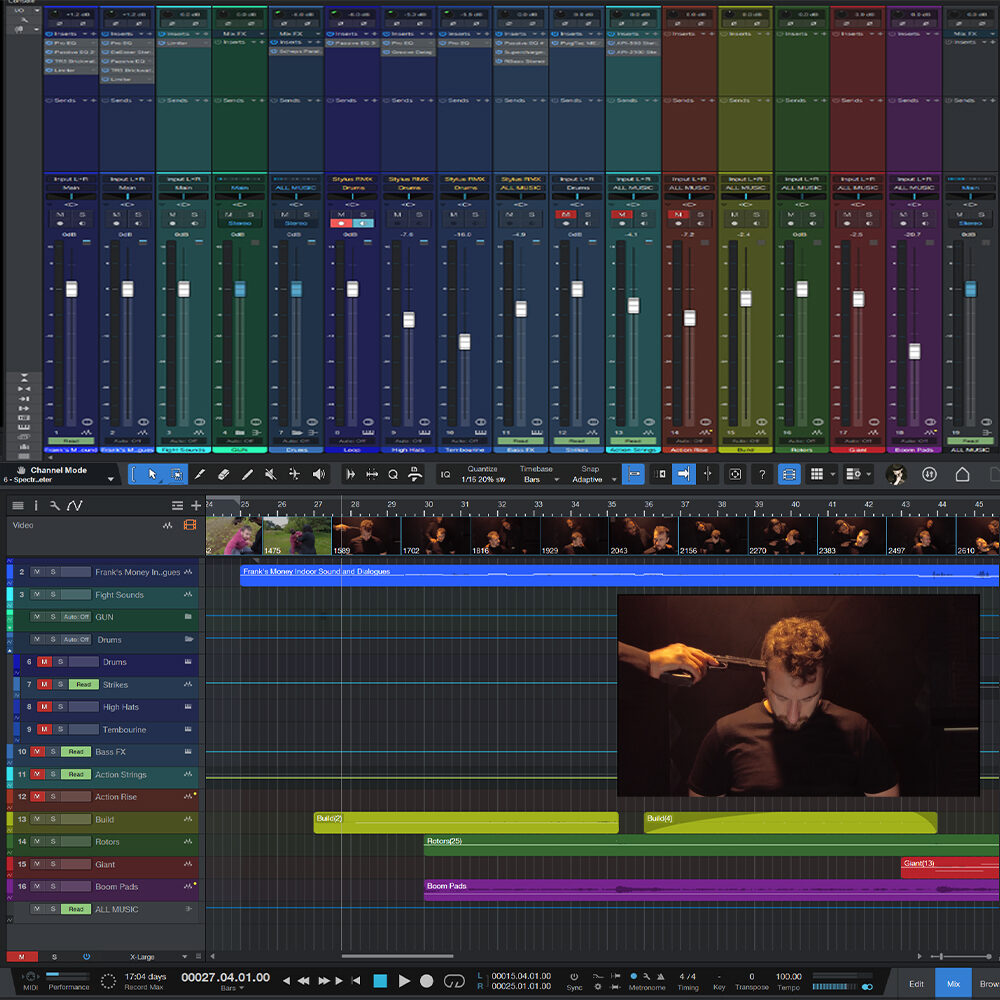1000x1000 pixels.
Task: Click the Boom Pads clip in the arrangement
Action: (x=711, y=890)
